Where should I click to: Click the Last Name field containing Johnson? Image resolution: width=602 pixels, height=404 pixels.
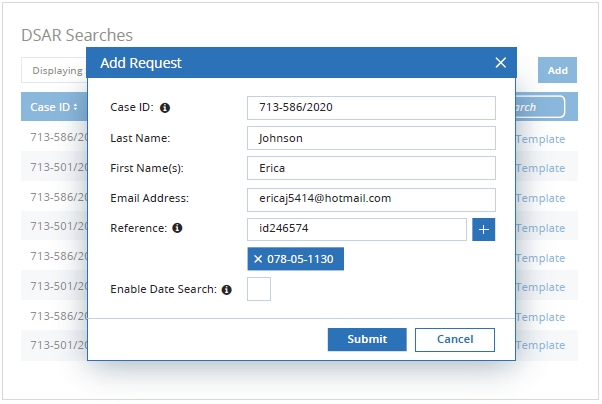[x=371, y=138]
